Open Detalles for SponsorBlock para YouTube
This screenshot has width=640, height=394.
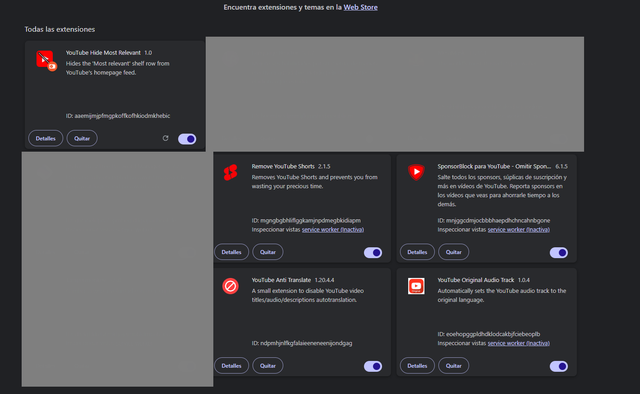[x=417, y=252]
